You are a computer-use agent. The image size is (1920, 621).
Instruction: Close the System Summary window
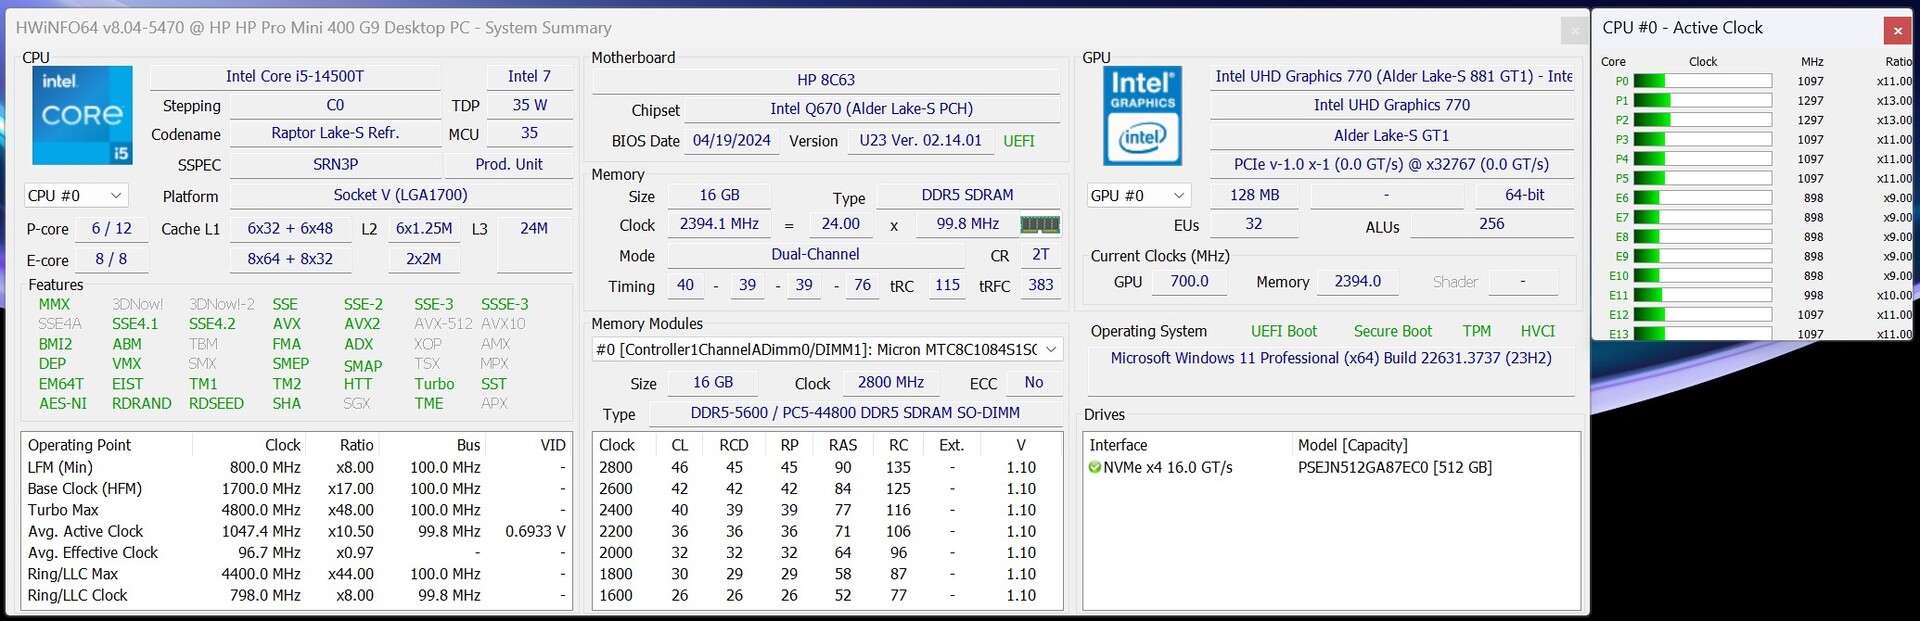click(x=1575, y=31)
